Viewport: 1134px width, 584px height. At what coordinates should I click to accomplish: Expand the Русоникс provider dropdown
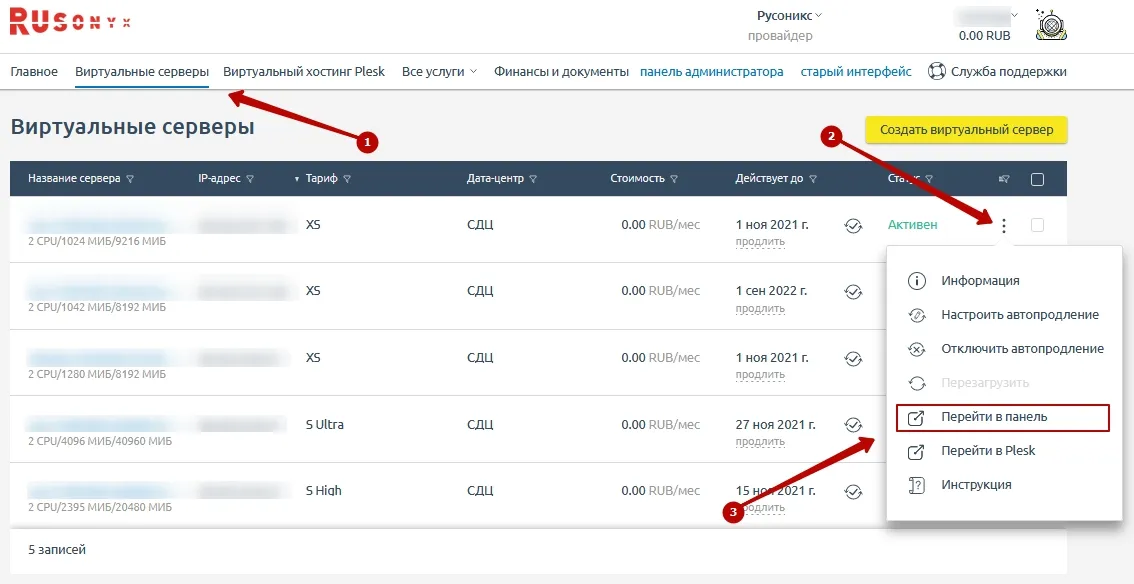tap(789, 15)
